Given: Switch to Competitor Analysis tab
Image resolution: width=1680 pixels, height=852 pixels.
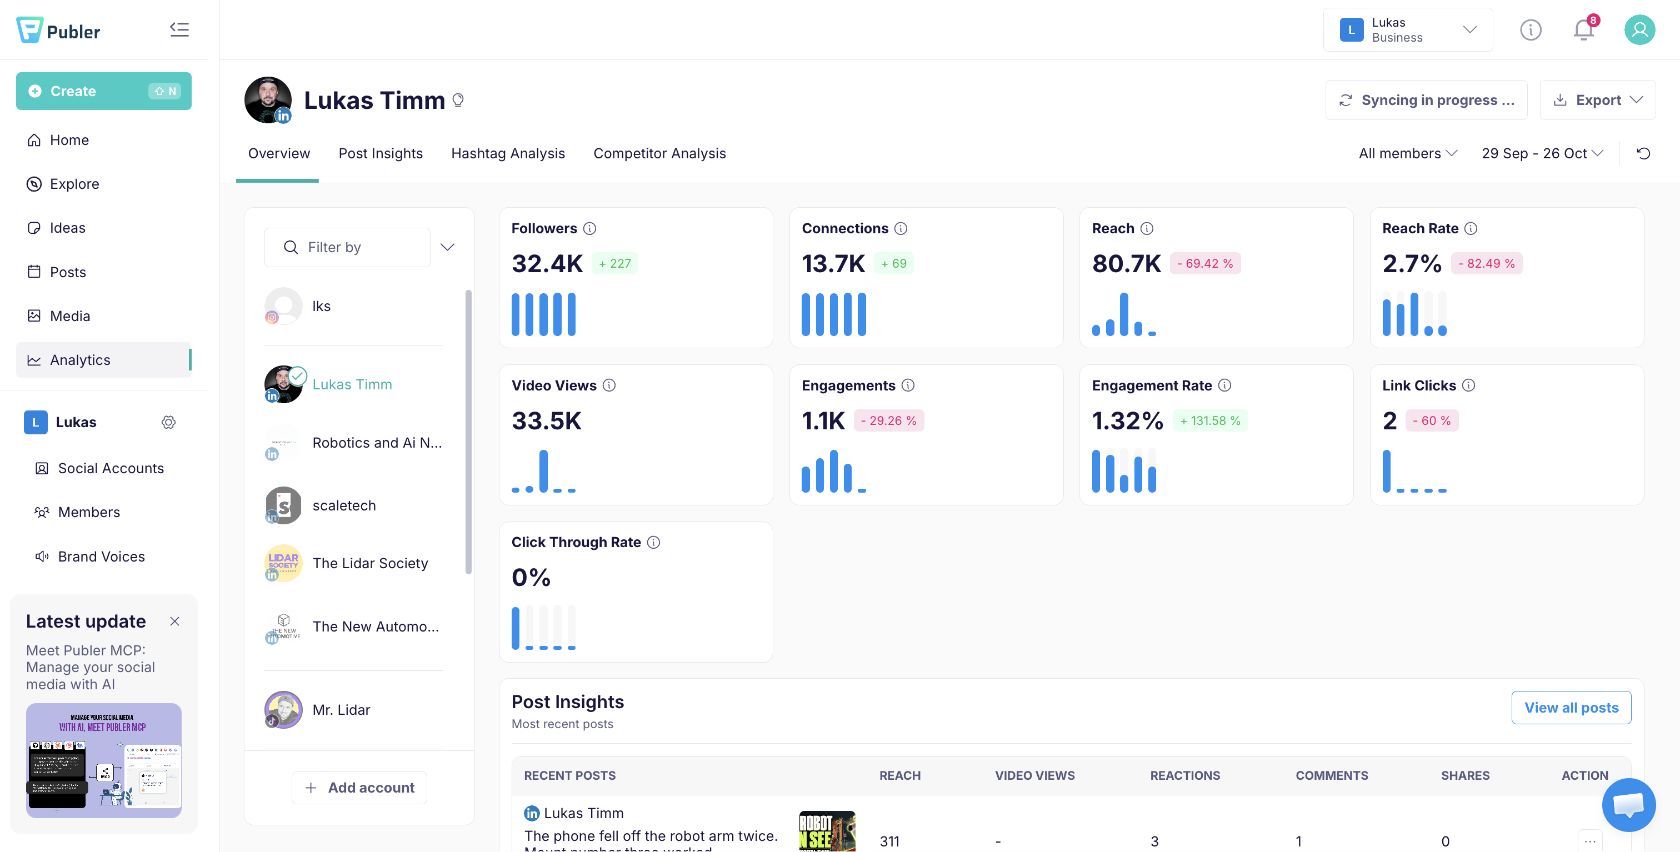Looking at the screenshot, I should click(x=660, y=153).
